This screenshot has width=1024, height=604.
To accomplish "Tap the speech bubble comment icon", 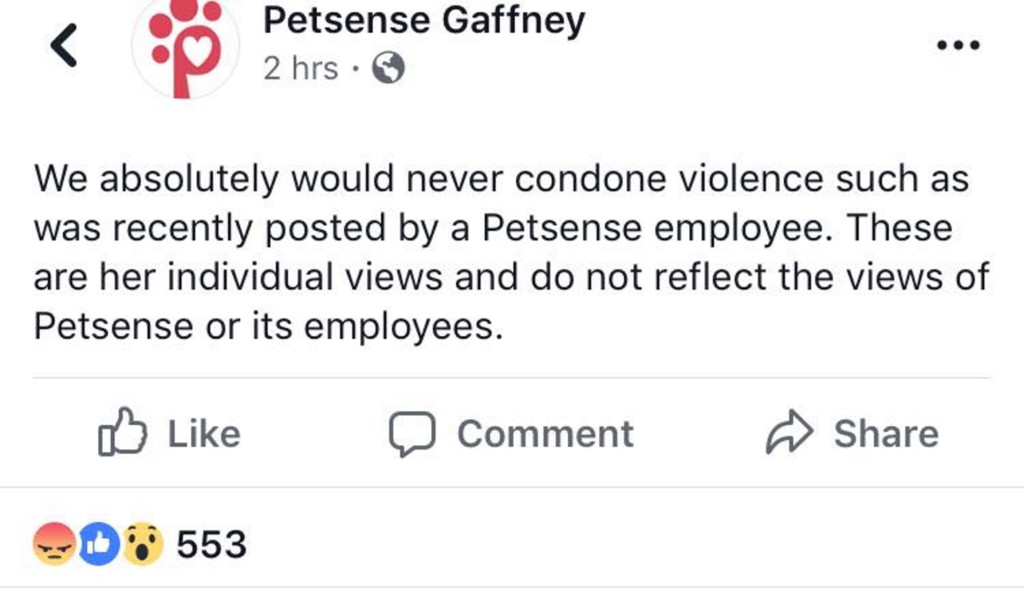I will pyautogui.click(x=412, y=433).
